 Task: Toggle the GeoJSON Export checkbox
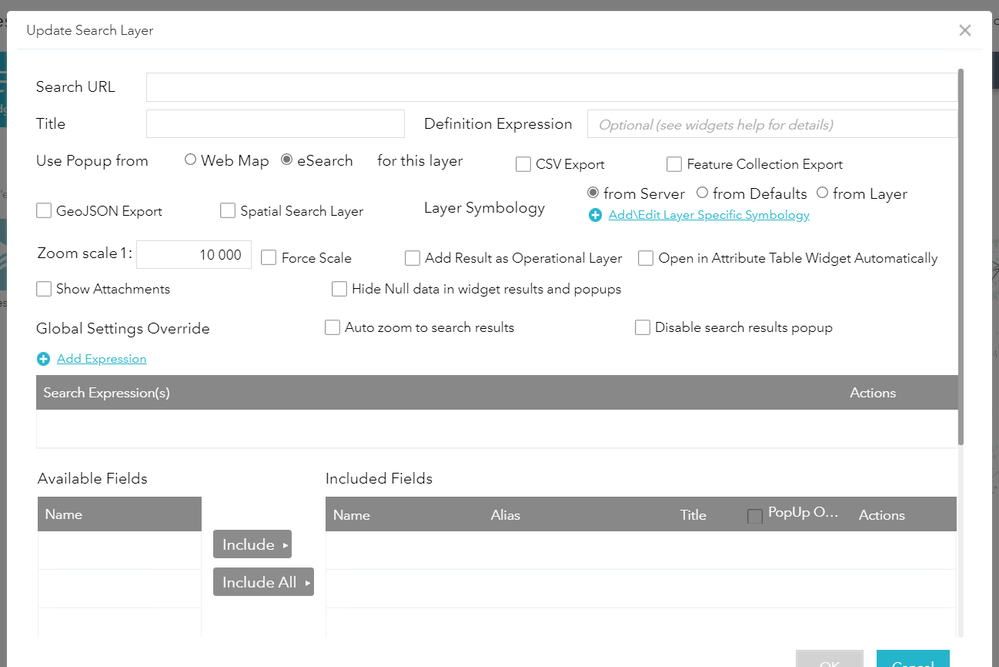point(44,211)
